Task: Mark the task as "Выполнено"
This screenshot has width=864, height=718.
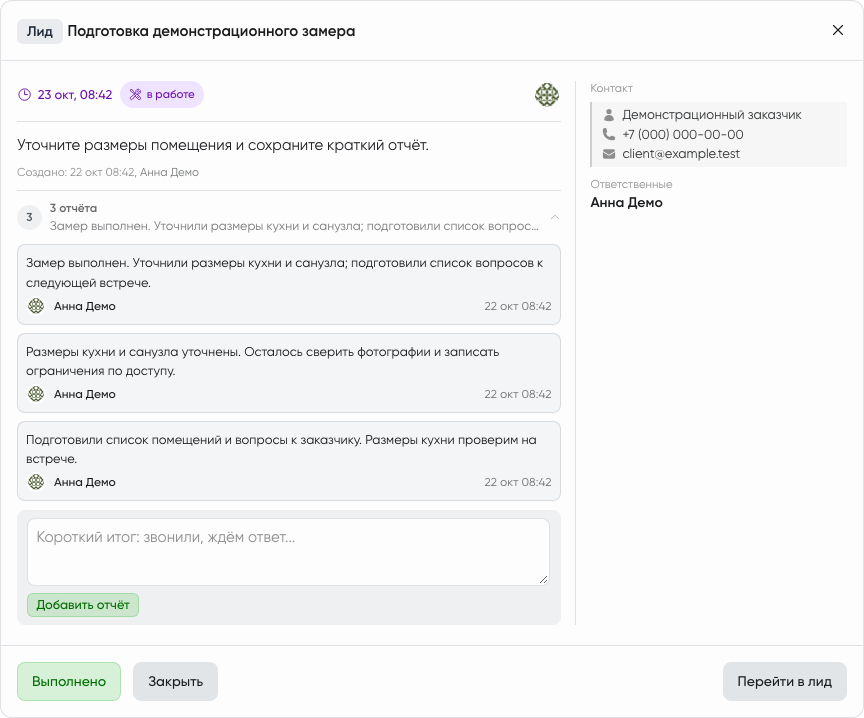Action: click(x=69, y=682)
